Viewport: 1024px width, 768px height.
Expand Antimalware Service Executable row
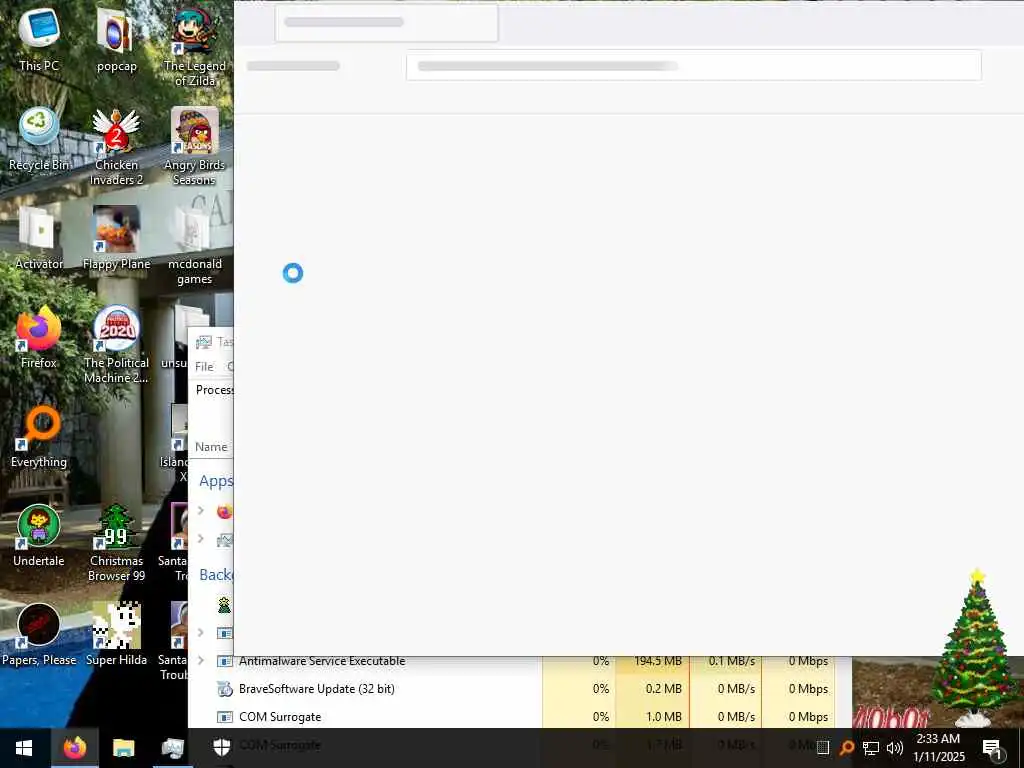point(201,661)
